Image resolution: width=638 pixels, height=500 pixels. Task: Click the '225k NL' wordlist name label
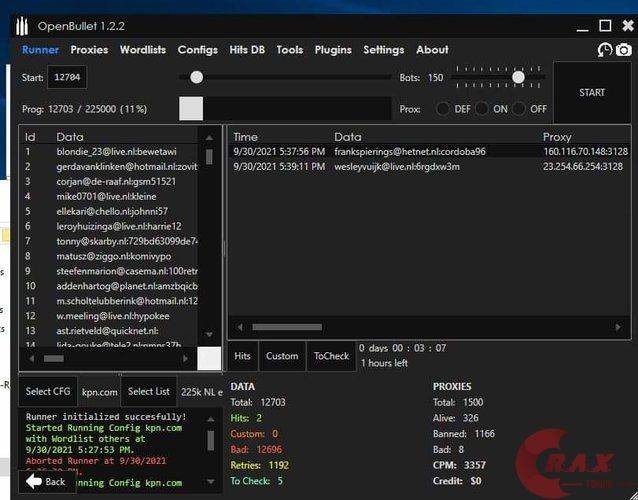point(202,392)
